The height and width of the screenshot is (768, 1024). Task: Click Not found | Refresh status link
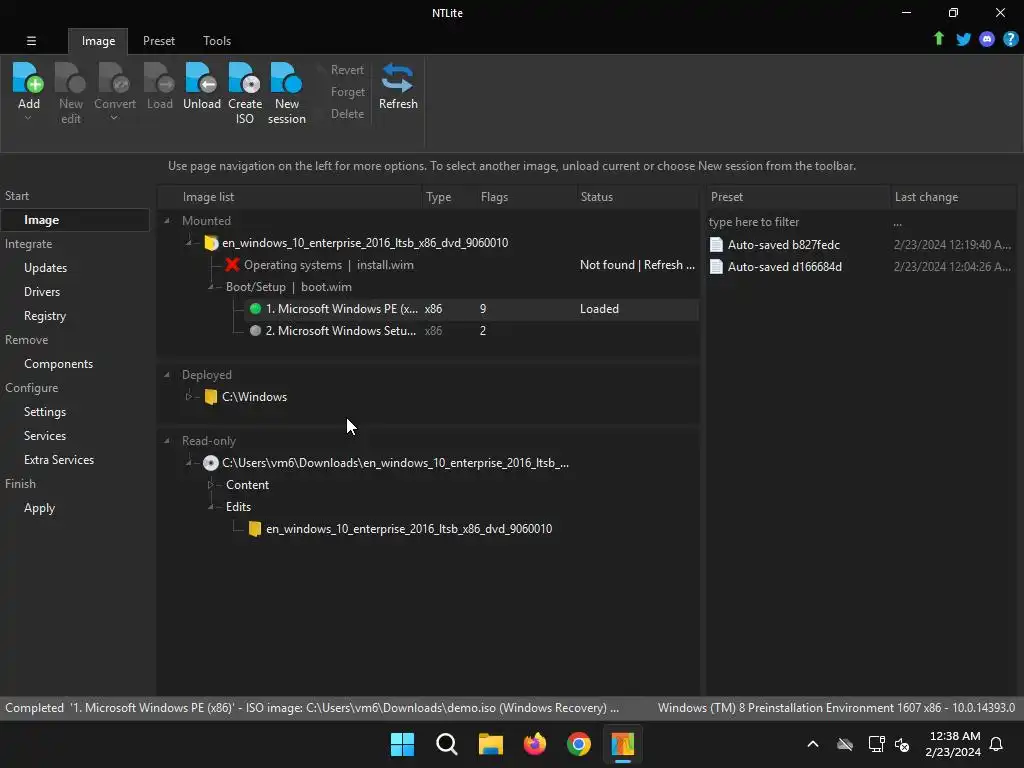(x=637, y=264)
